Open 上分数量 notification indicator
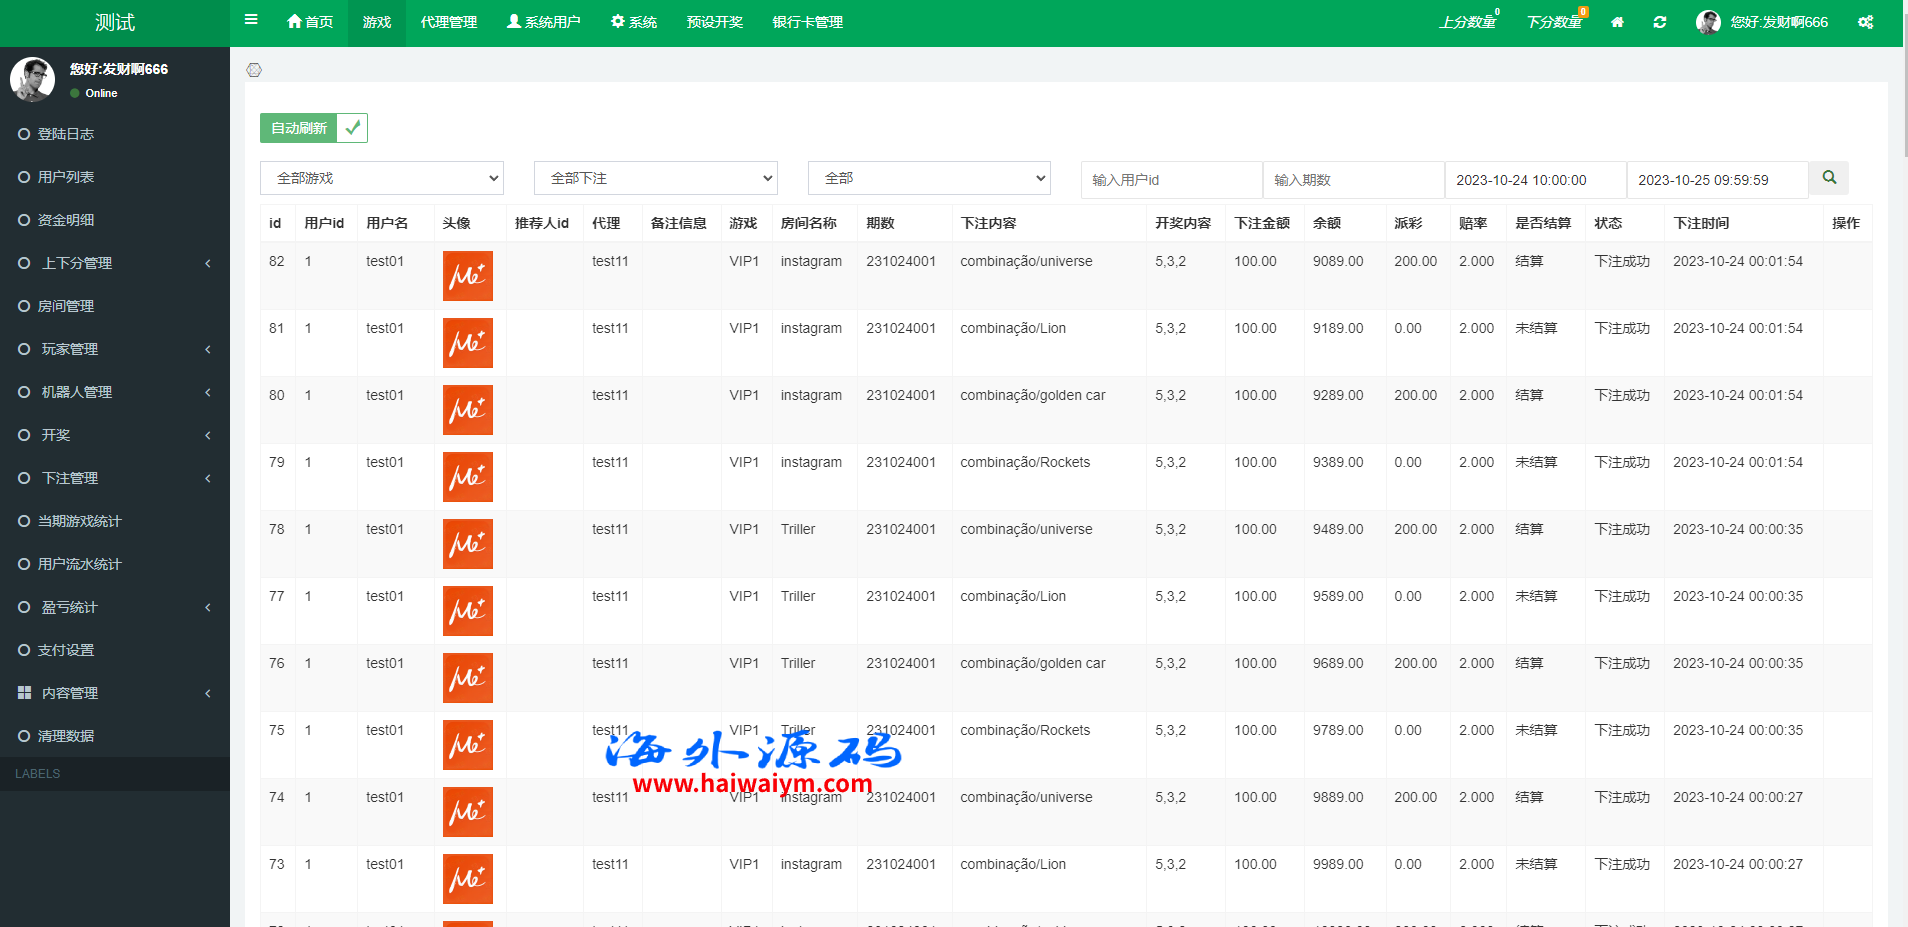The image size is (1908, 927). click(x=1467, y=22)
